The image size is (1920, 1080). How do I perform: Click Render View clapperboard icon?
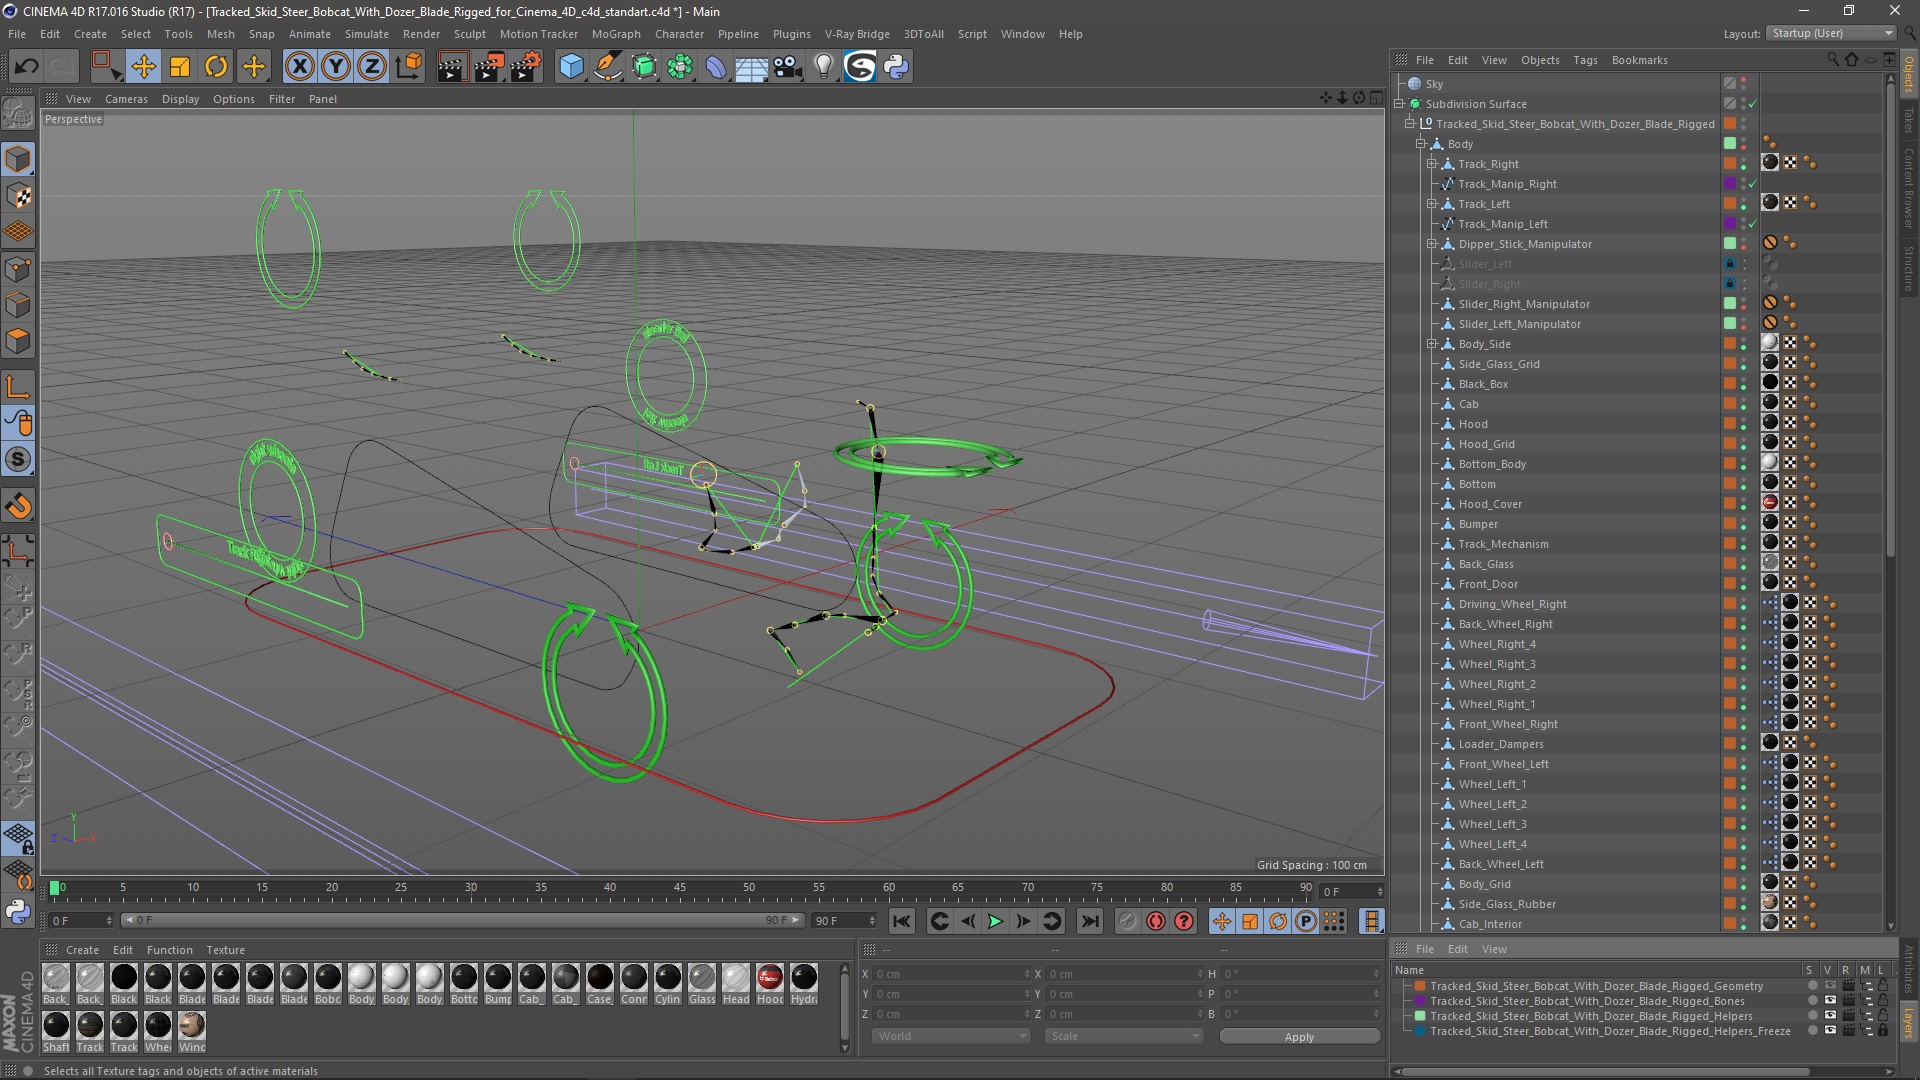click(452, 67)
